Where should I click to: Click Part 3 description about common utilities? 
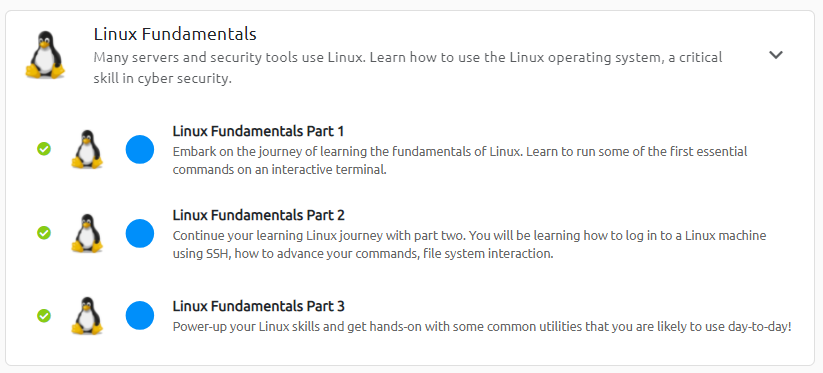(x=482, y=327)
